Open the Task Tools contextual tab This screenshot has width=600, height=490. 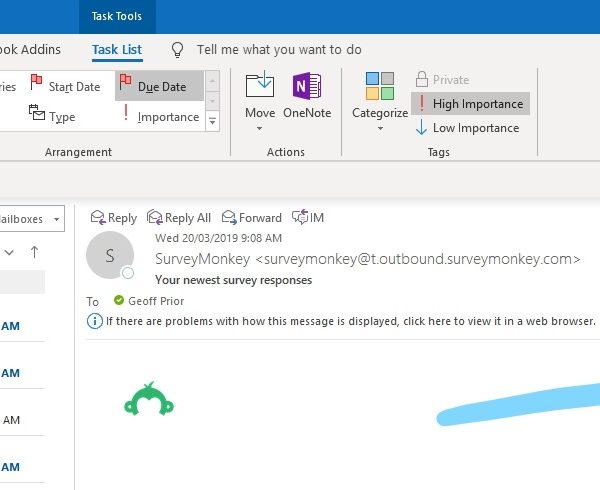click(117, 16)
